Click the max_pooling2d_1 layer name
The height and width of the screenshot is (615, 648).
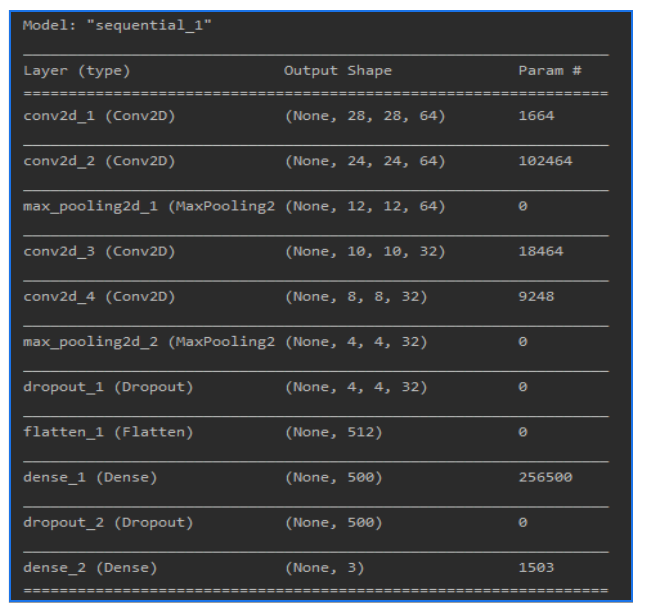(149, 206)
